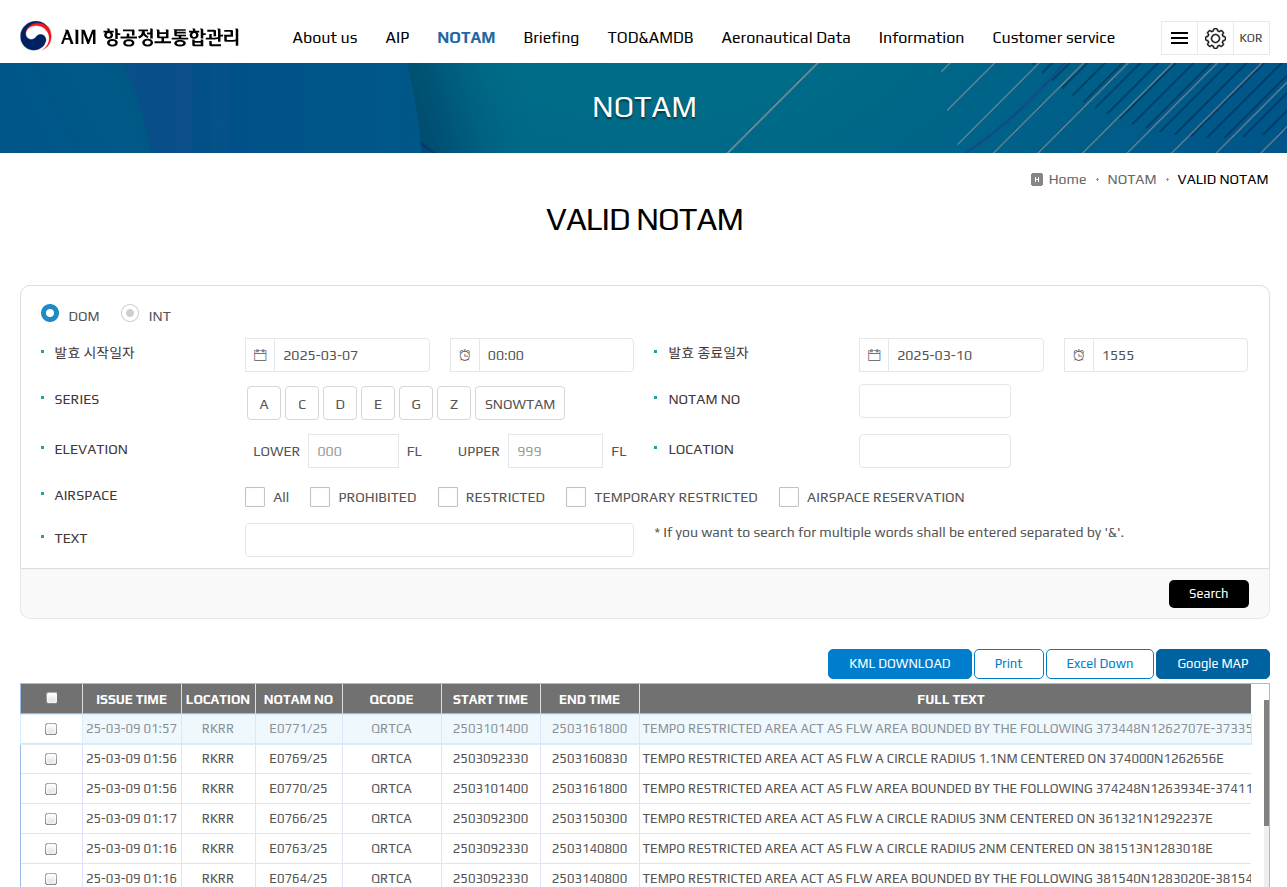Tick the TEMPORARY RESTRICTED checkbox

[x=576, y=497]
